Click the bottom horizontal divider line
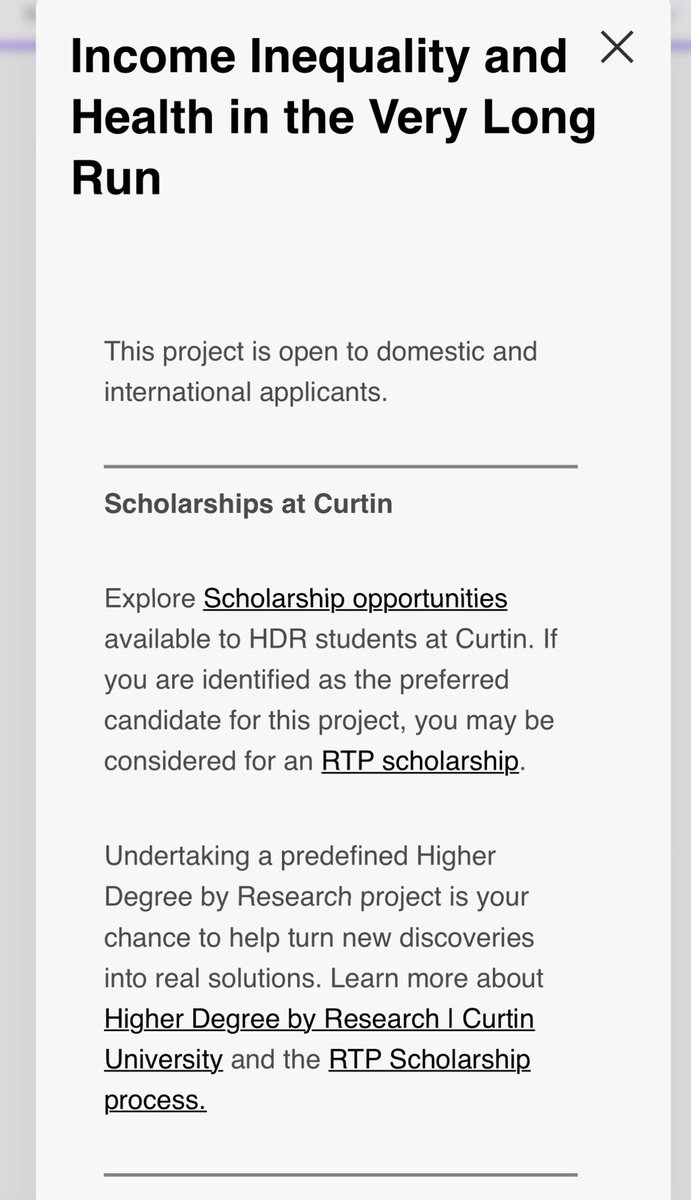 [x=341, y=1174]
